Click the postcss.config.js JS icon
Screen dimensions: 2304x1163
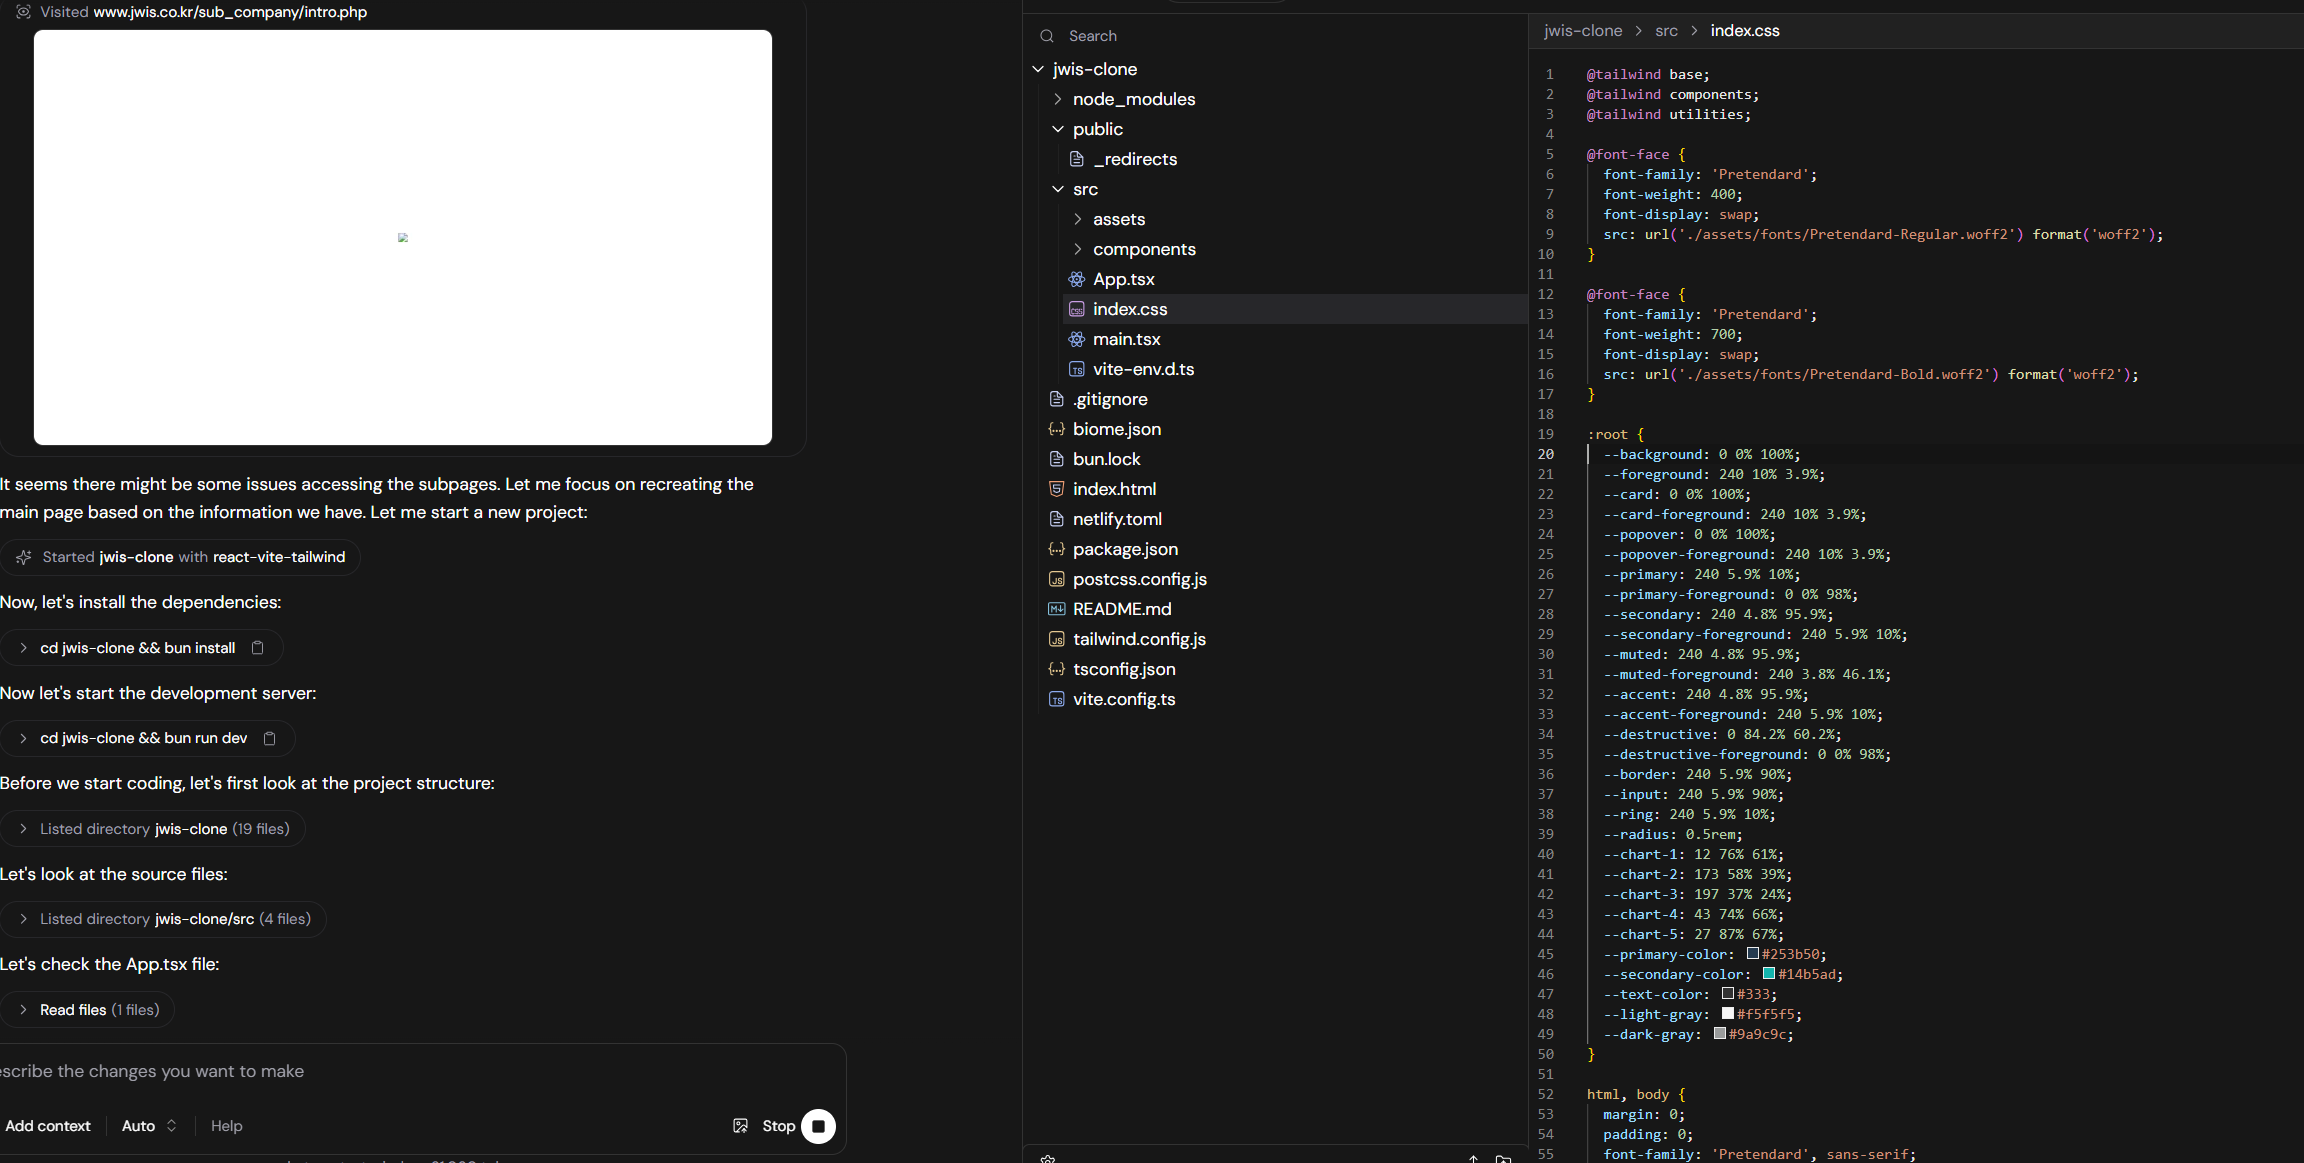[x=1057, y=579]
